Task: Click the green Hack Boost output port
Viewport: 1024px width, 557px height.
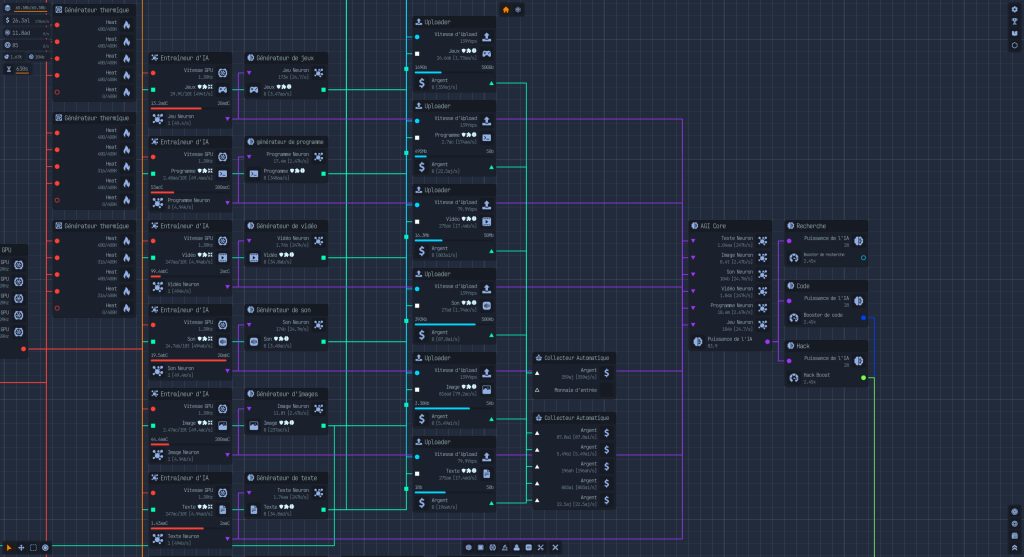Action: coord(863,378)
